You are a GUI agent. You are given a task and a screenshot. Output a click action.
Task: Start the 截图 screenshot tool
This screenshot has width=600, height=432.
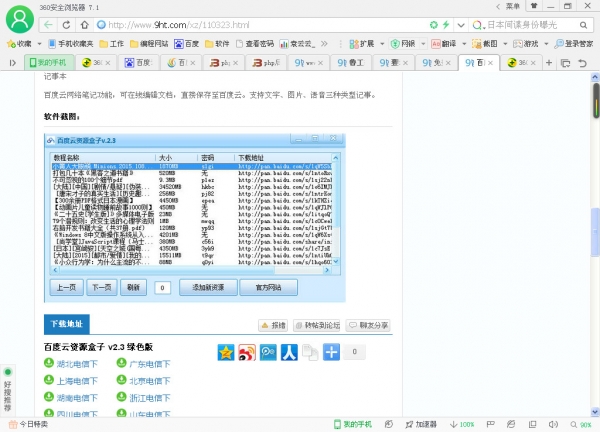point(484,44)
